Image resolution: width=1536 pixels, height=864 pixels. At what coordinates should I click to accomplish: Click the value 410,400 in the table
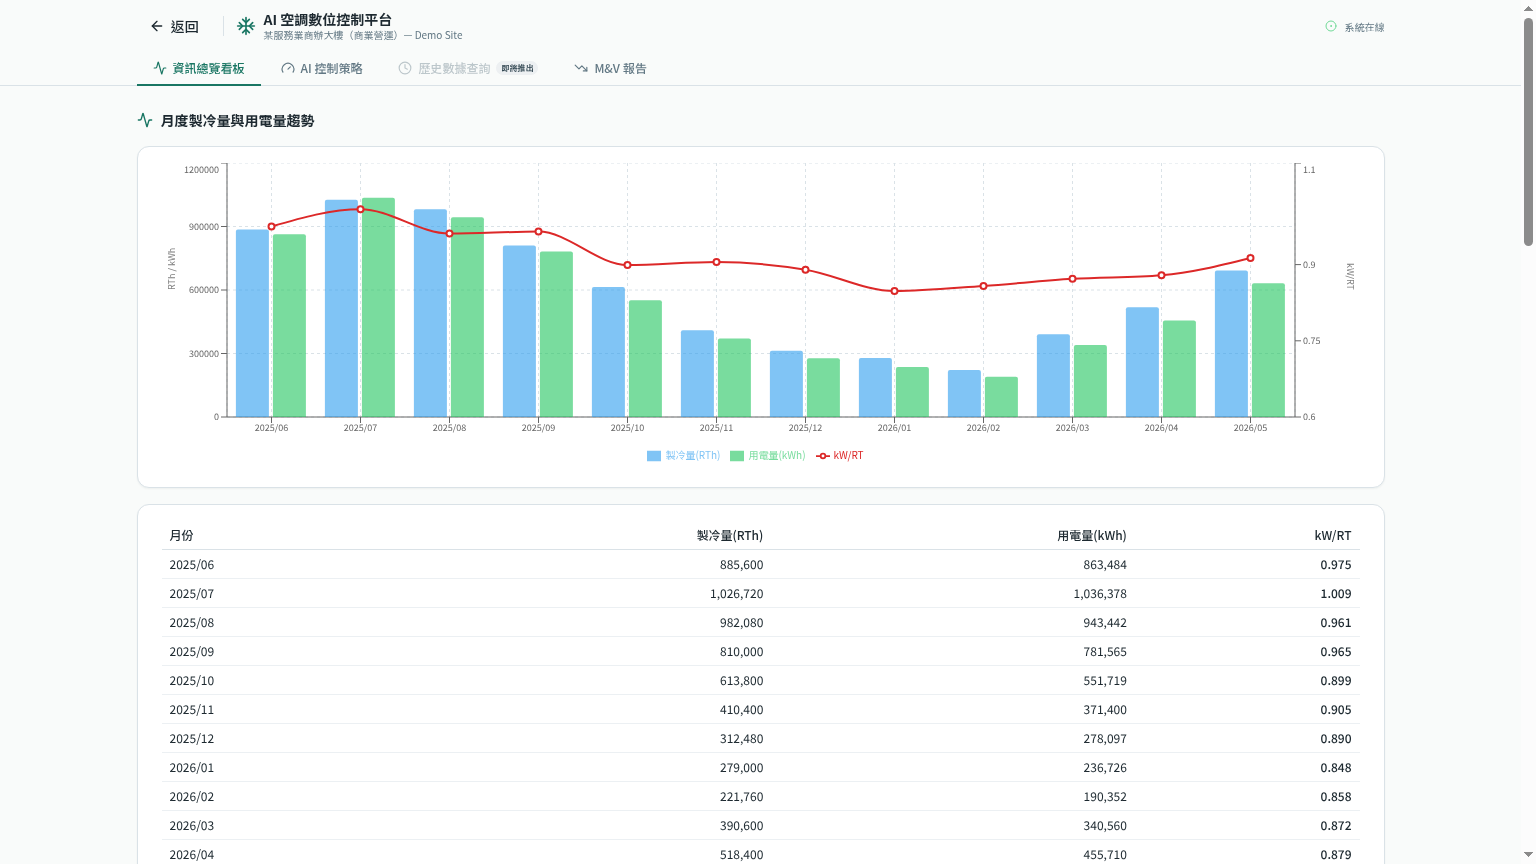(x=742, y=710)
